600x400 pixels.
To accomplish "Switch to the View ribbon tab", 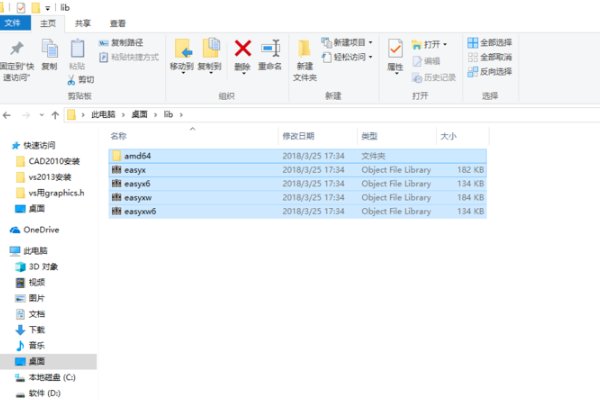I will [x=117, y=23].
